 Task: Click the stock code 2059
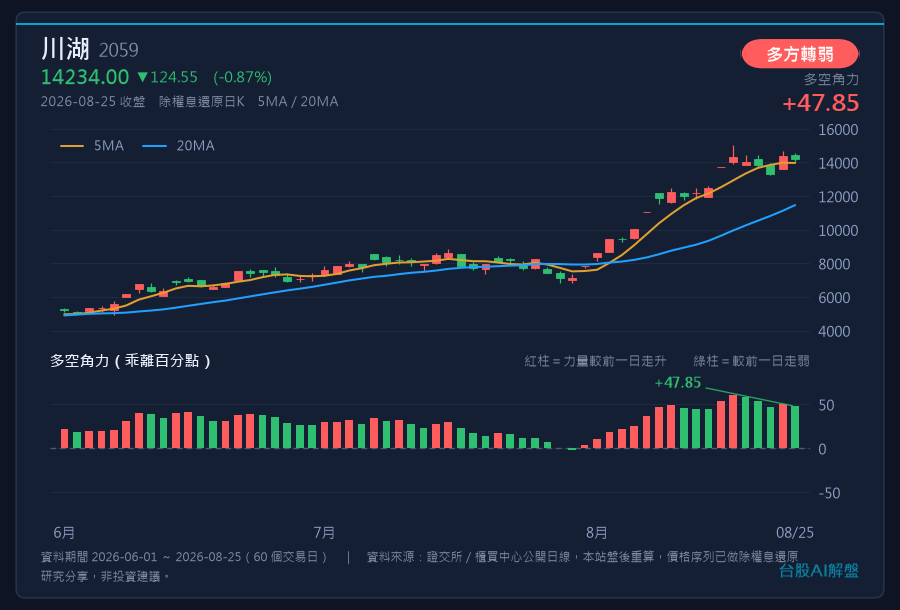(119, 50)
